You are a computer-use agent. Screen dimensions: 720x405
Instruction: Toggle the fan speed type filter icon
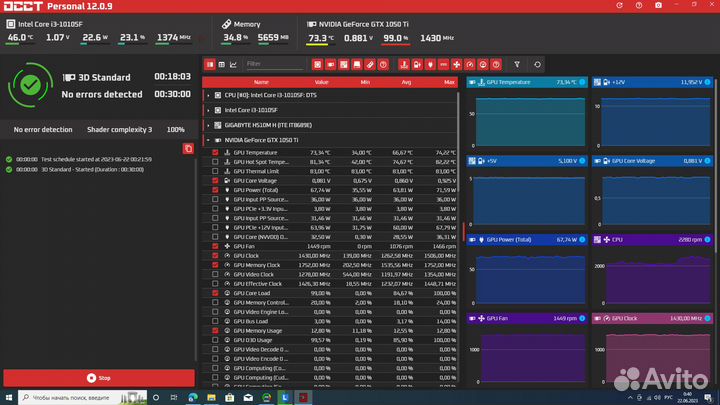456,64
